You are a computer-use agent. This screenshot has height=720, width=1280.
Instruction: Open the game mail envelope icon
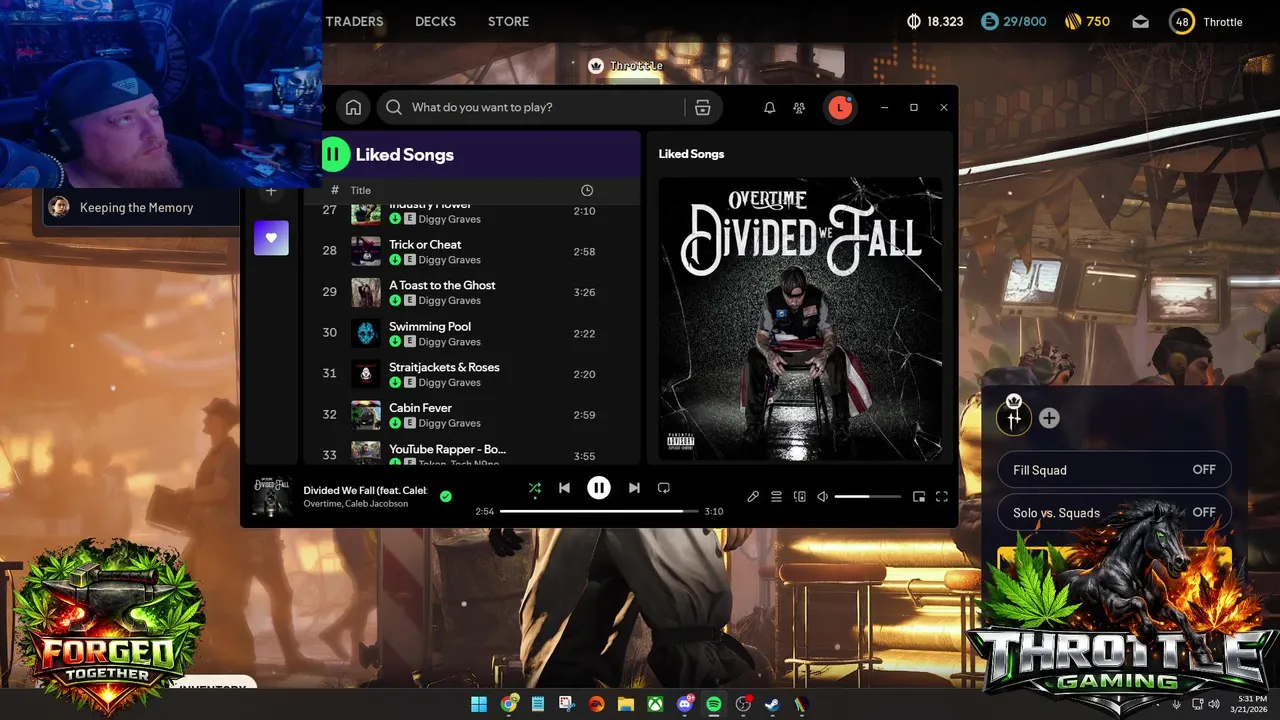(x=1141, y=22)
